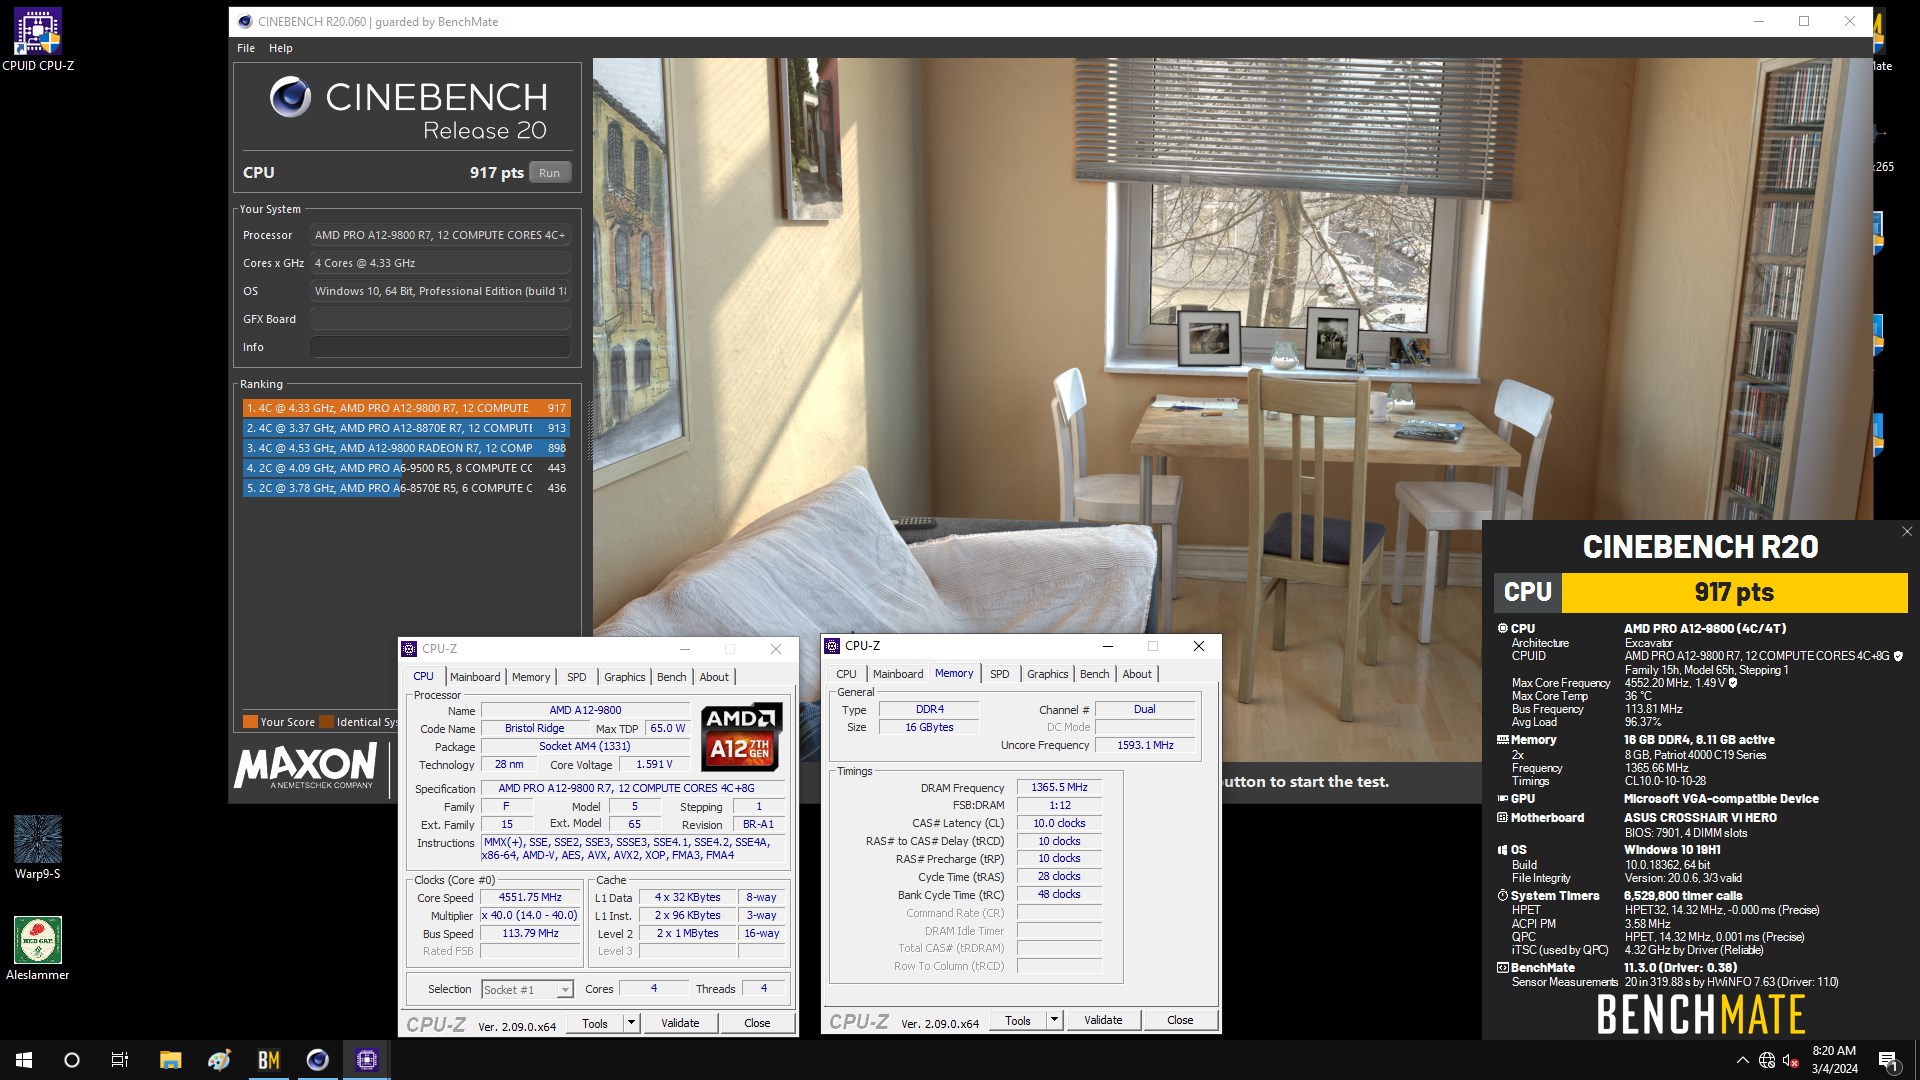This screenshot has width=1920, height=1080.
Task: Open About tab in left CPU-Z window
Action: (714, 677)
